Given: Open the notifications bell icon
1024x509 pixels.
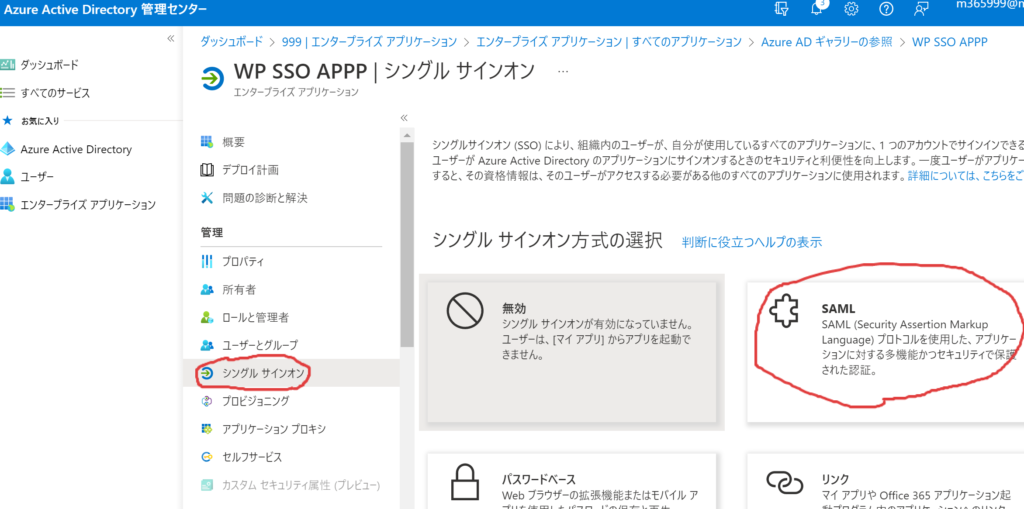Looking at the screenshot, I should tap(817, 8).
